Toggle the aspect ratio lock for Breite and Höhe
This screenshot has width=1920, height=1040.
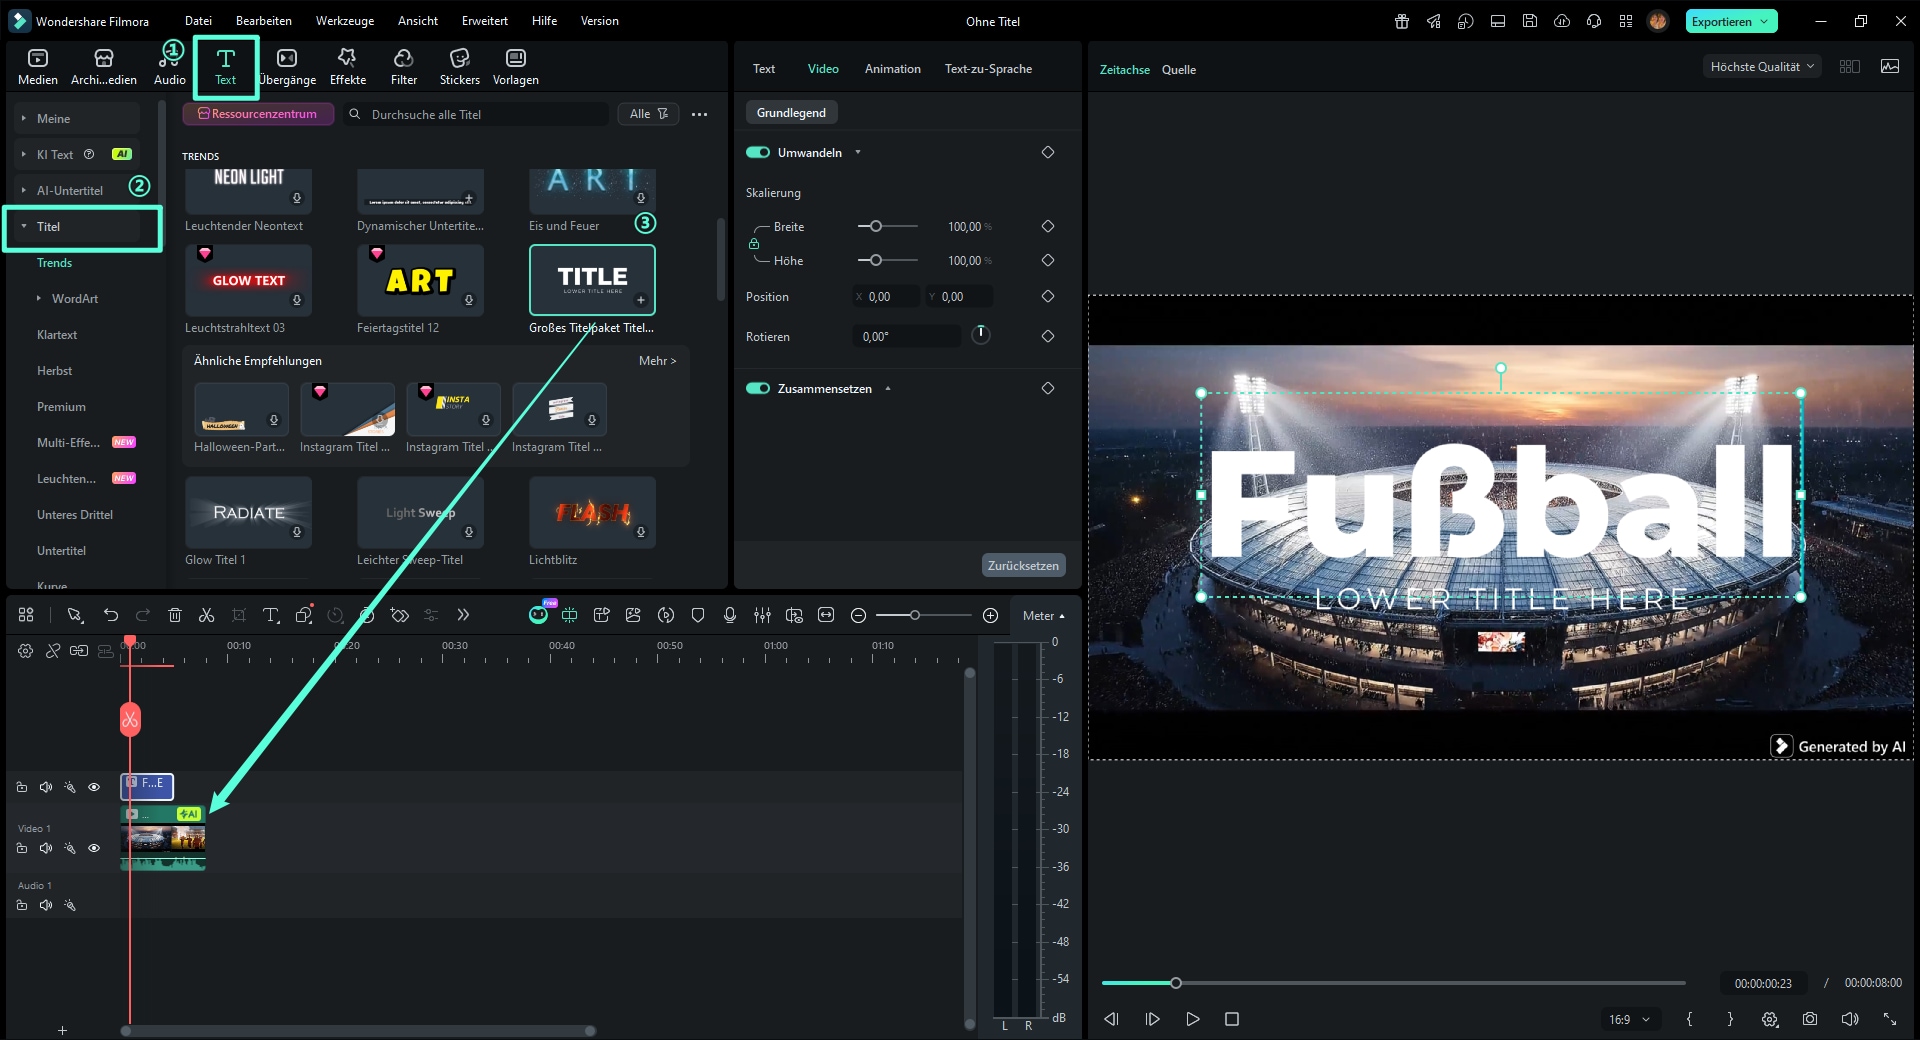[754, 244]
